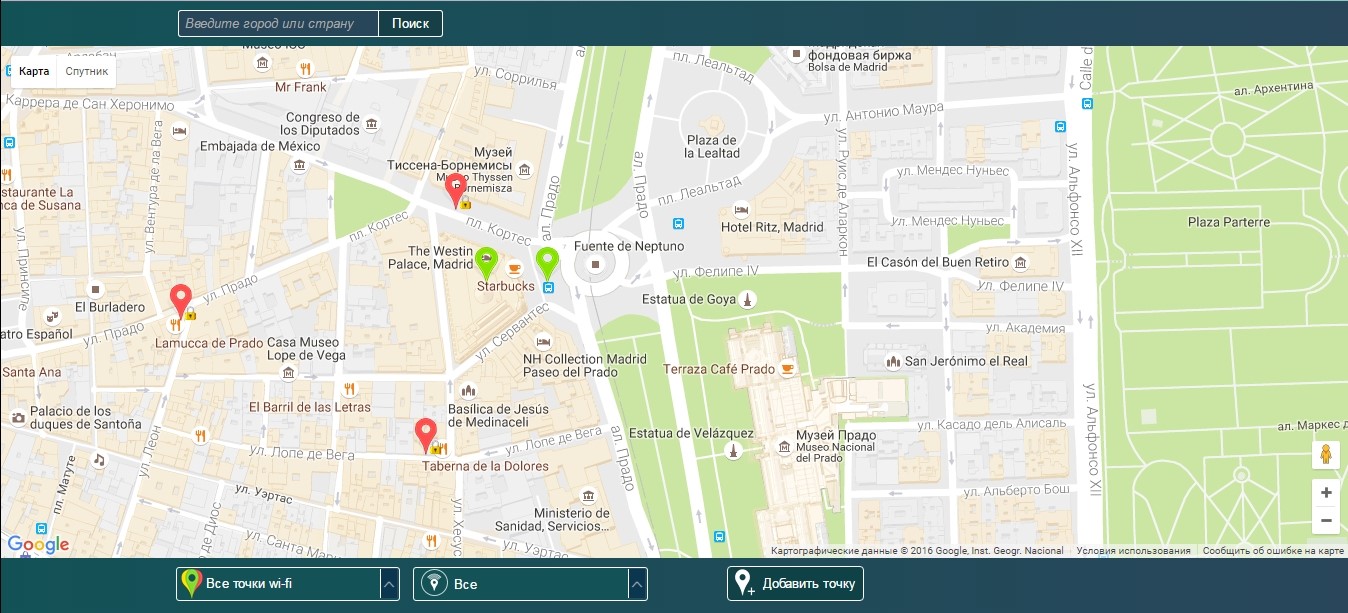Open the Условия использования link
The image size is (1348, 613).
(1133, 551)
